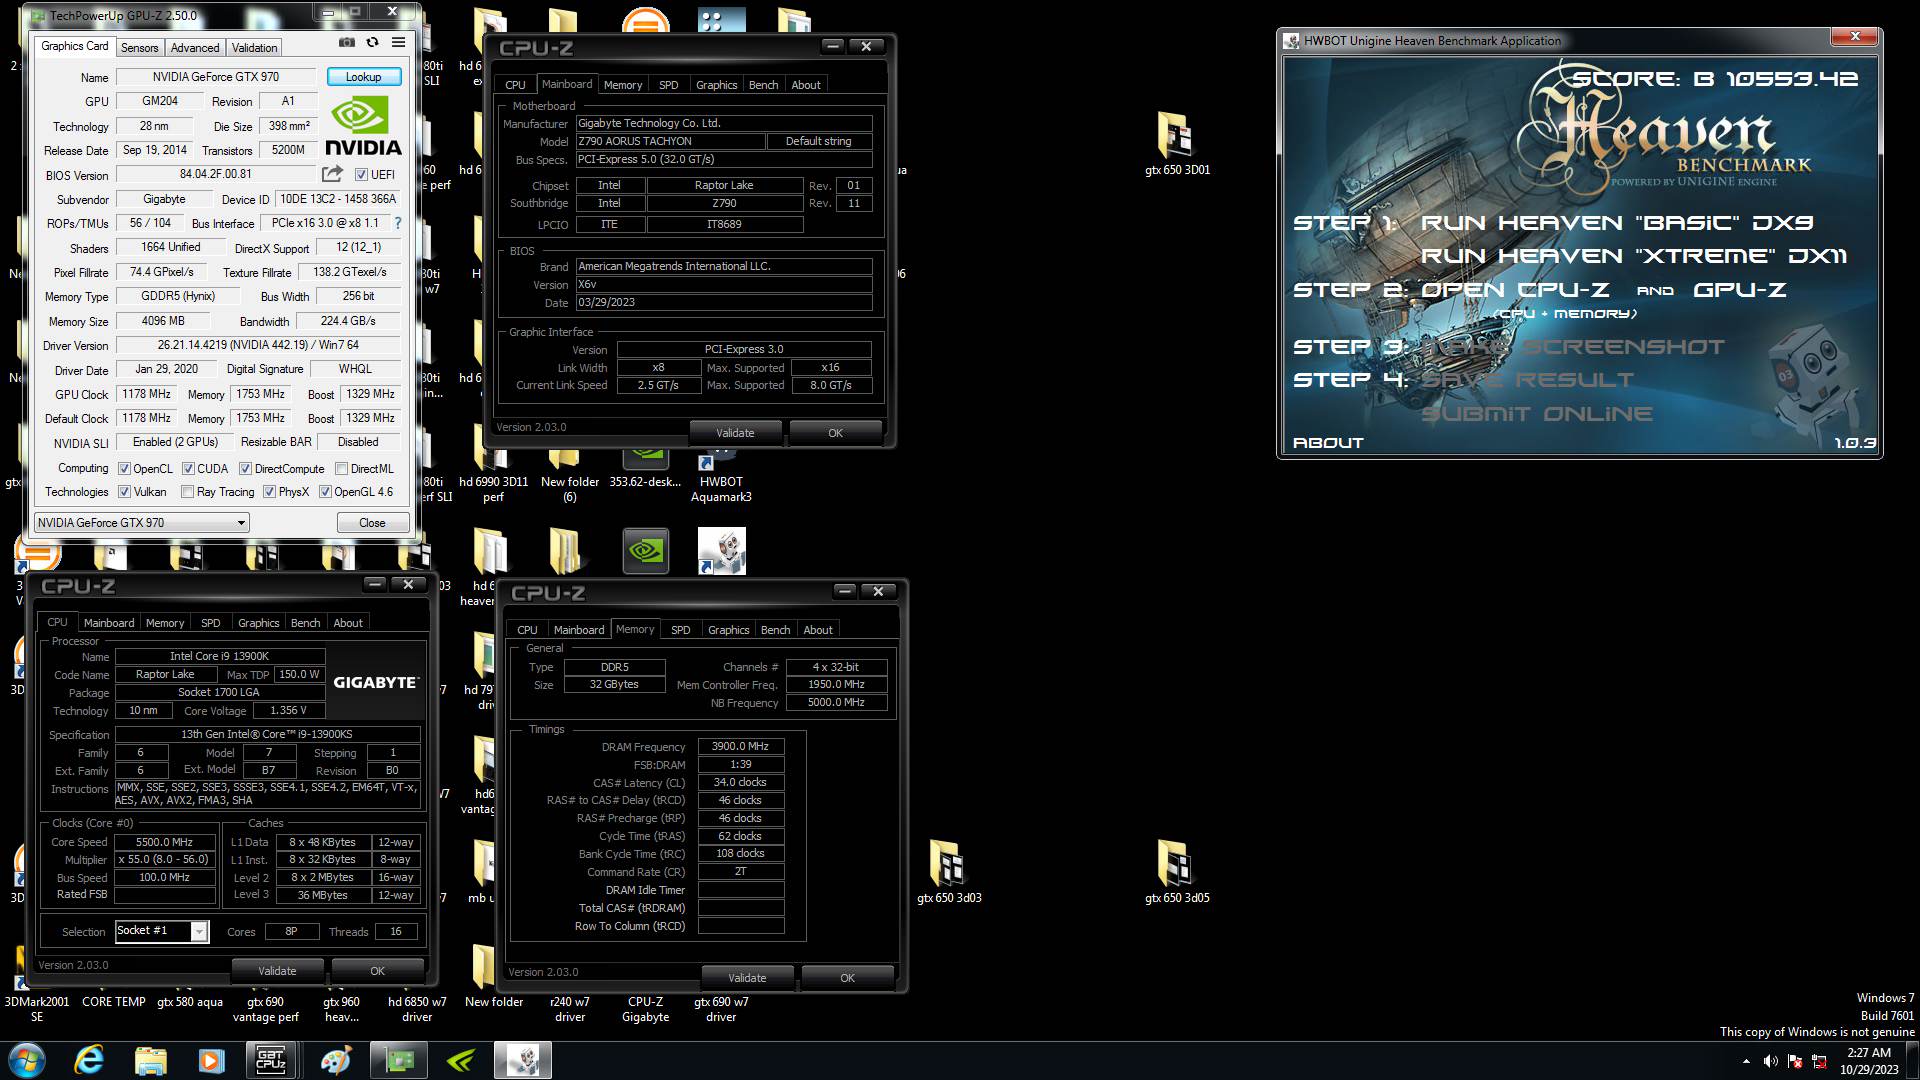The height and width of the screenshot is (1080, 1920).
Task: Click RUN HEAVEN "XTREME" DX11 in HWBOT
Action: (x=1634, y=256)
